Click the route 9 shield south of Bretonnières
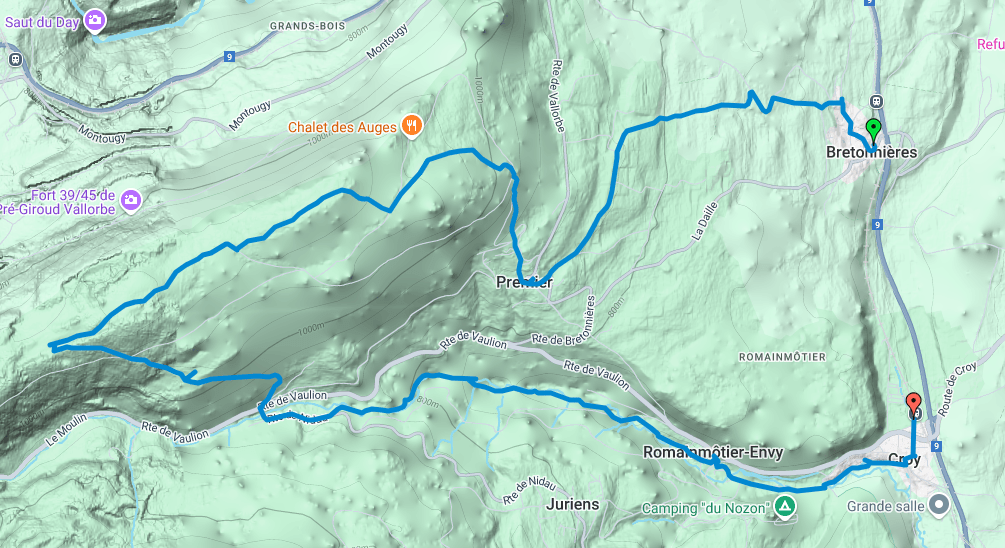The image size is (1005, 548). point(877,224)
